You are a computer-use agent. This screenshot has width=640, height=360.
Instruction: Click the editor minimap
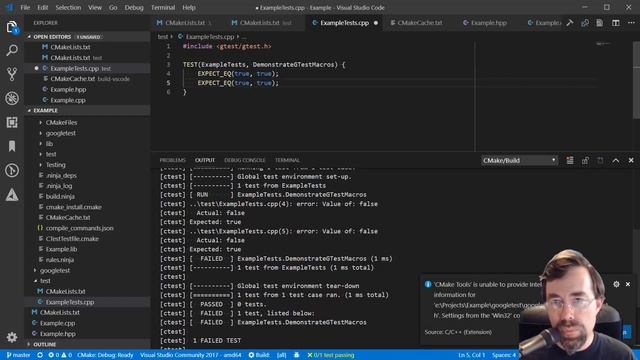point(603,43)
